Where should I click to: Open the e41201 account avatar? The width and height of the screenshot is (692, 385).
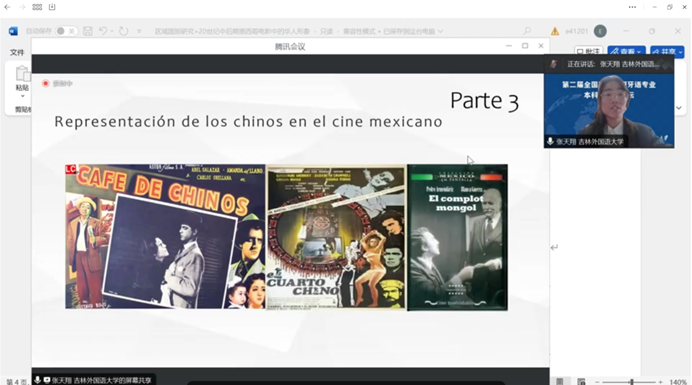click(600, 31)
